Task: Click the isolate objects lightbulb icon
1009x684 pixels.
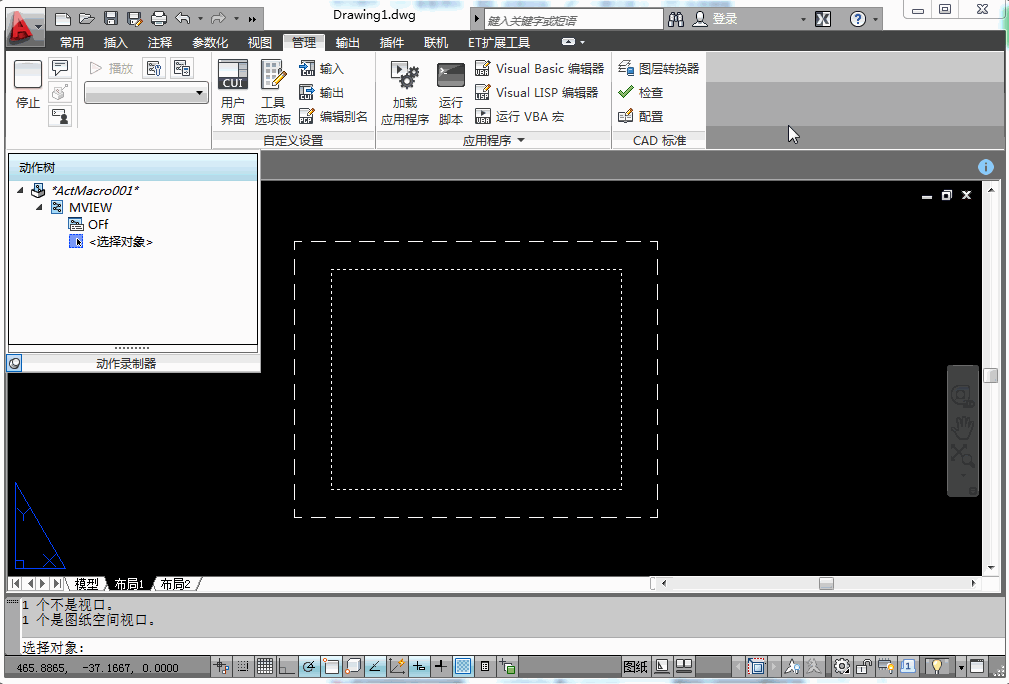Action: coord(937,667)
